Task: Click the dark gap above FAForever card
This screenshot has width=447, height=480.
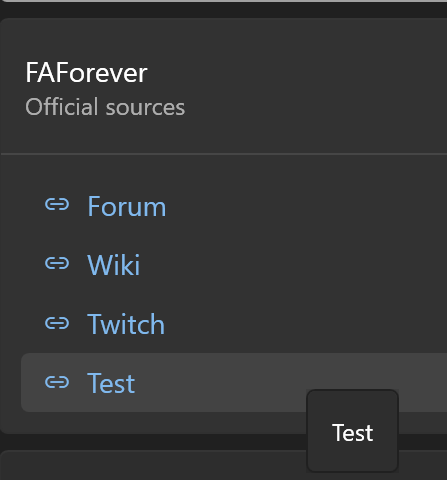Action: [223, 10]
